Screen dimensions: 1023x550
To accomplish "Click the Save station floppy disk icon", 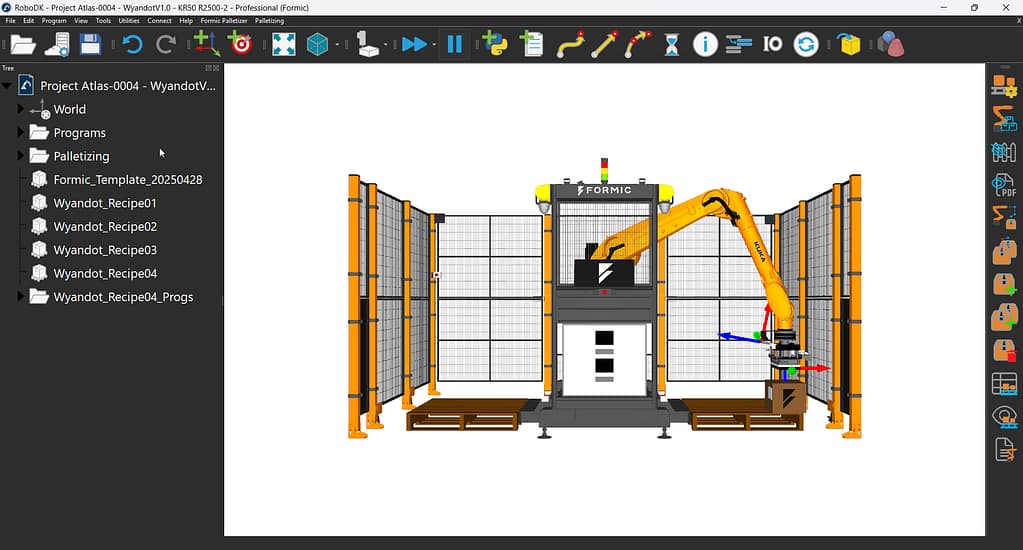I will [90, 44].
